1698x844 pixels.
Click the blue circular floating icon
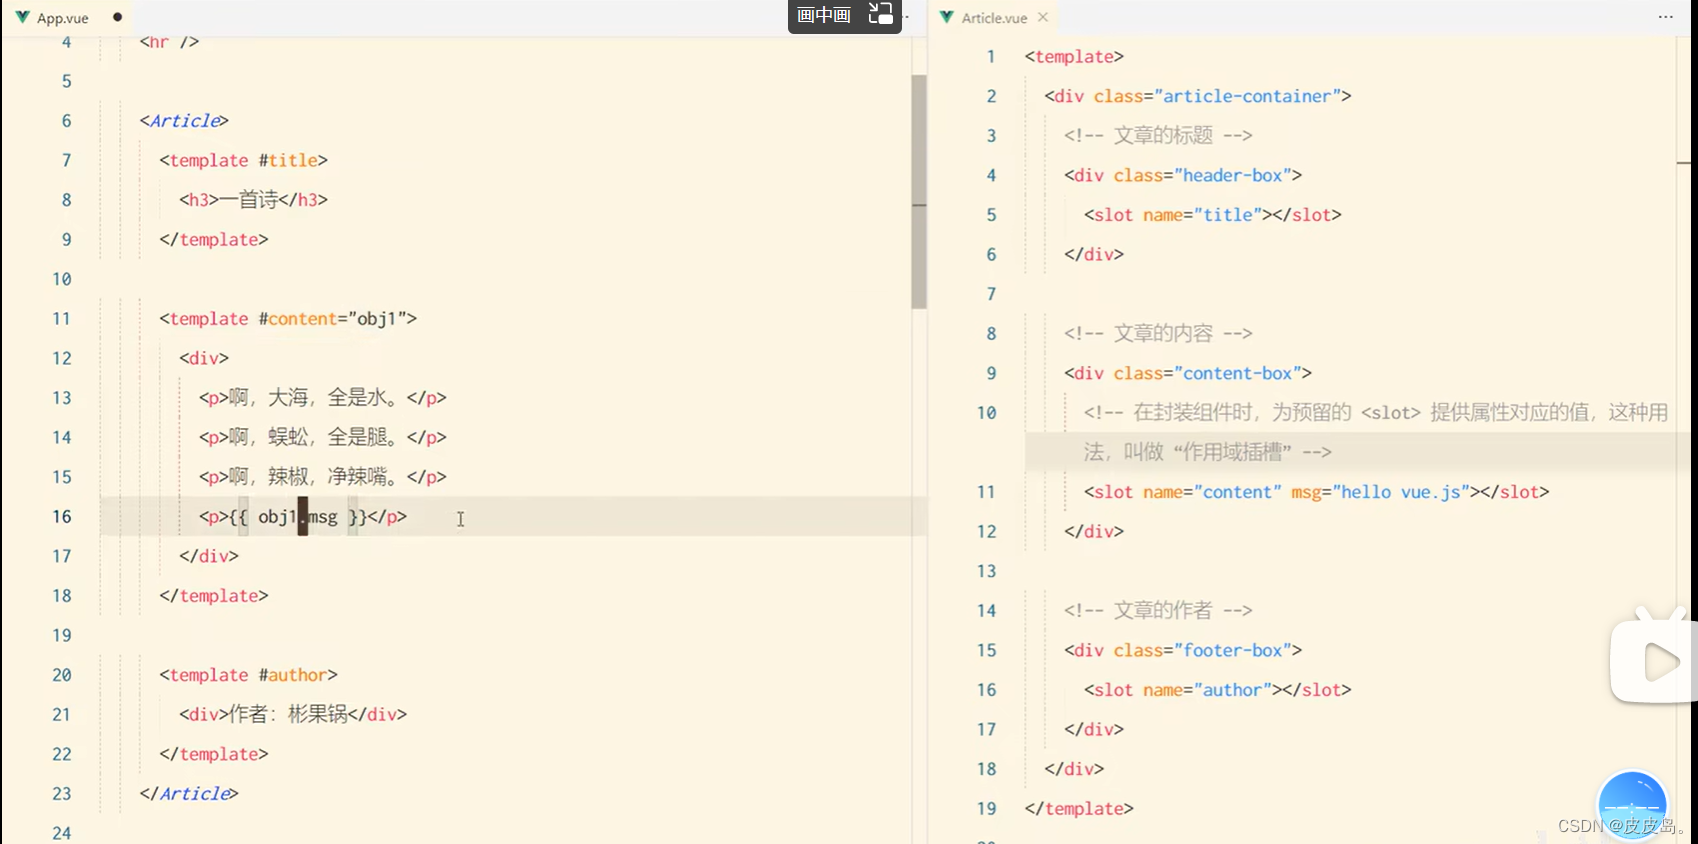coord(1632,804)
